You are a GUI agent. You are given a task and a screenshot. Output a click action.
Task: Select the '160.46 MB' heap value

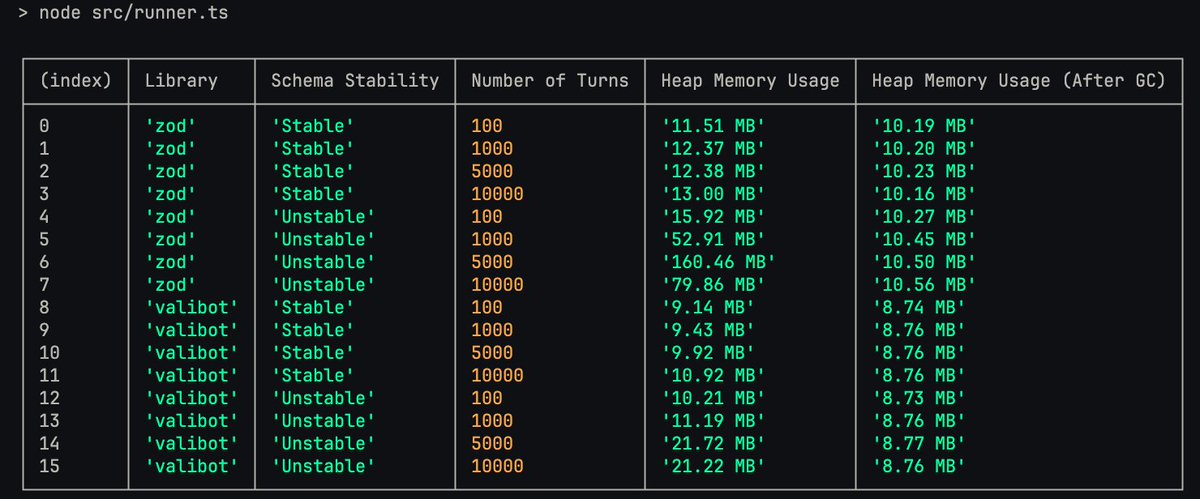click(718, 262)
